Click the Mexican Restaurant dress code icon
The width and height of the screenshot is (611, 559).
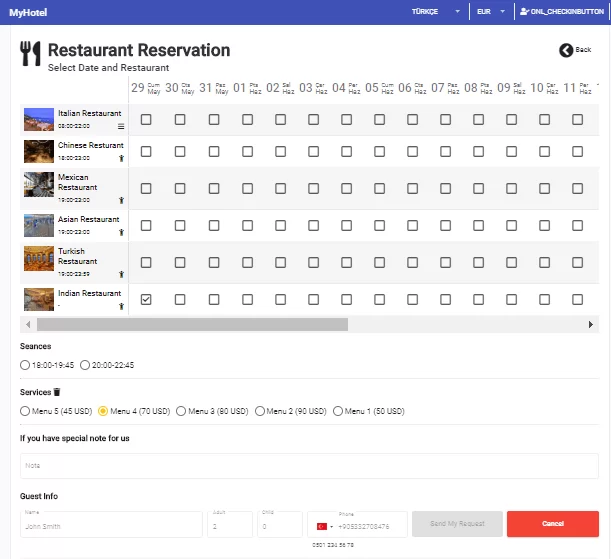122,200
